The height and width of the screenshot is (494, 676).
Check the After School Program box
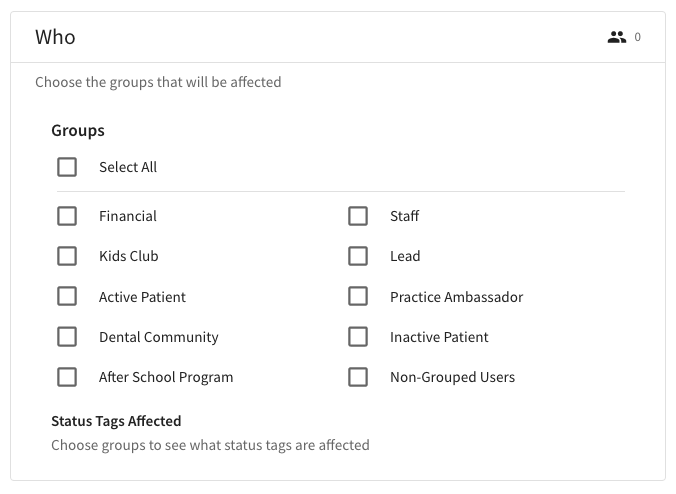point(67,377)
